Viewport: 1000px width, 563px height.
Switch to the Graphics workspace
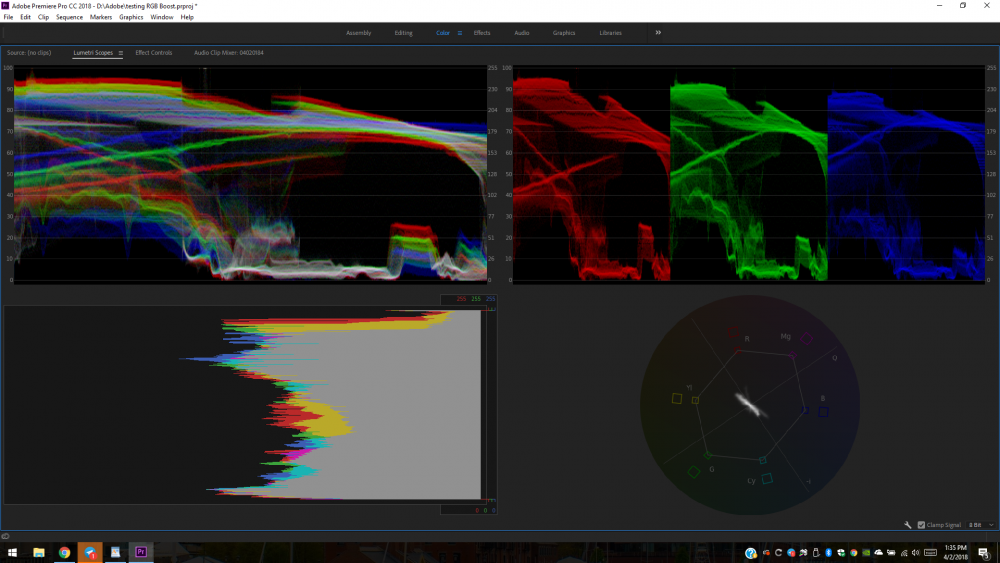click(564, 33)
